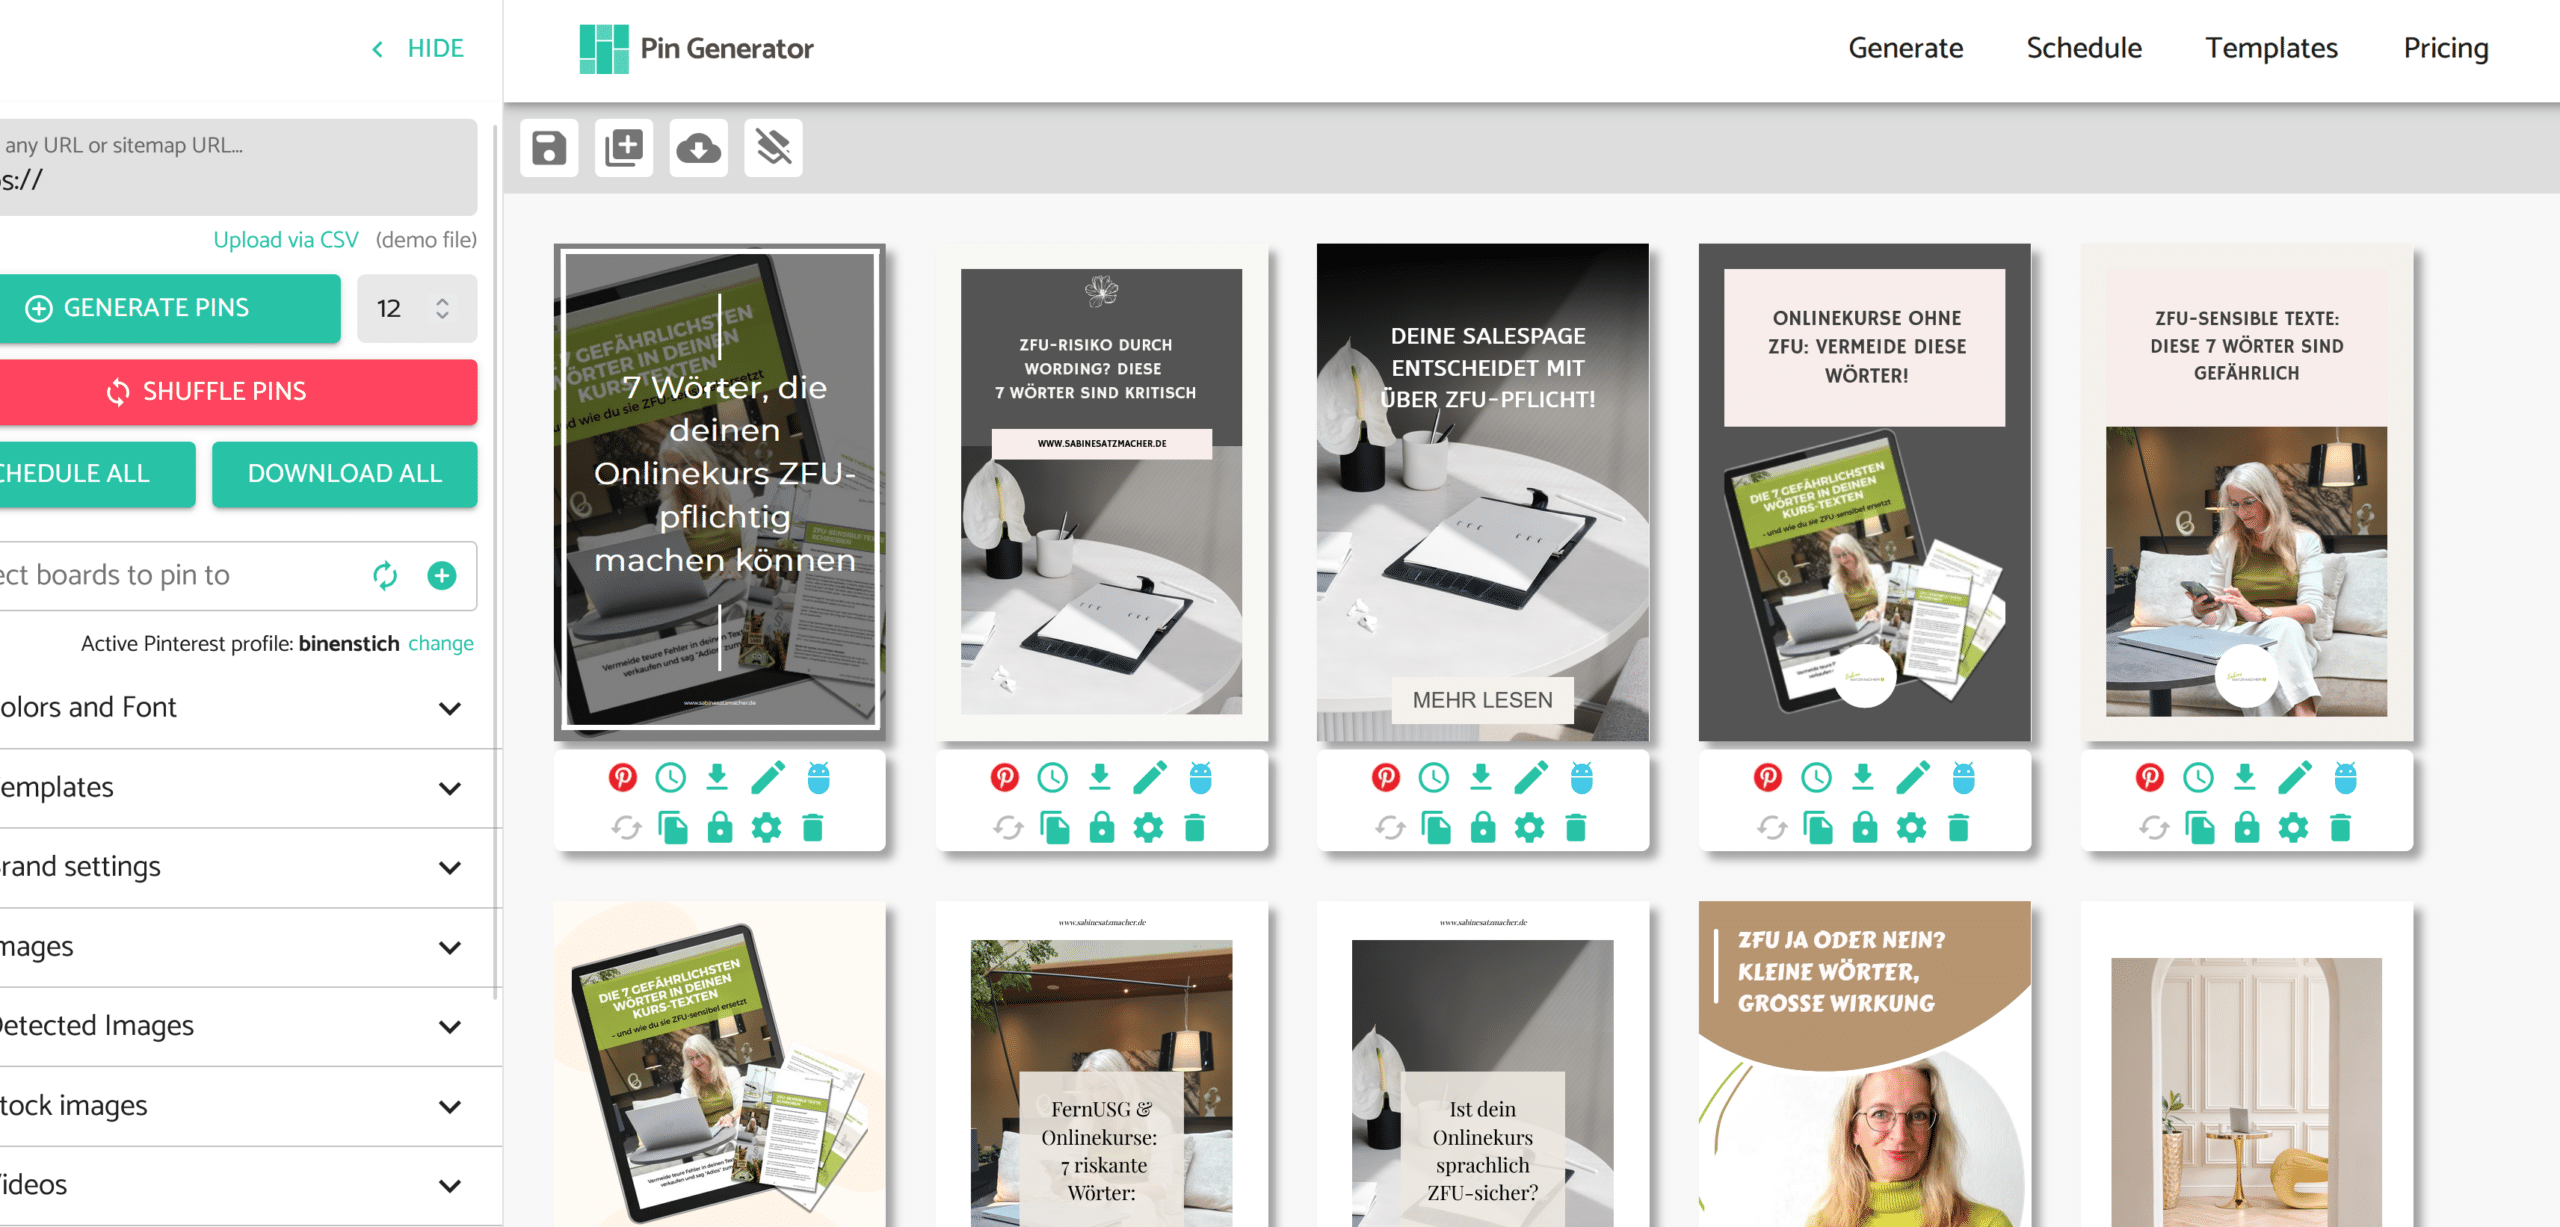Click the clock schedule icon under the second pin
Image resolution: width=2560 pixels, height=1227 pixels.
tap(1052, 777)
